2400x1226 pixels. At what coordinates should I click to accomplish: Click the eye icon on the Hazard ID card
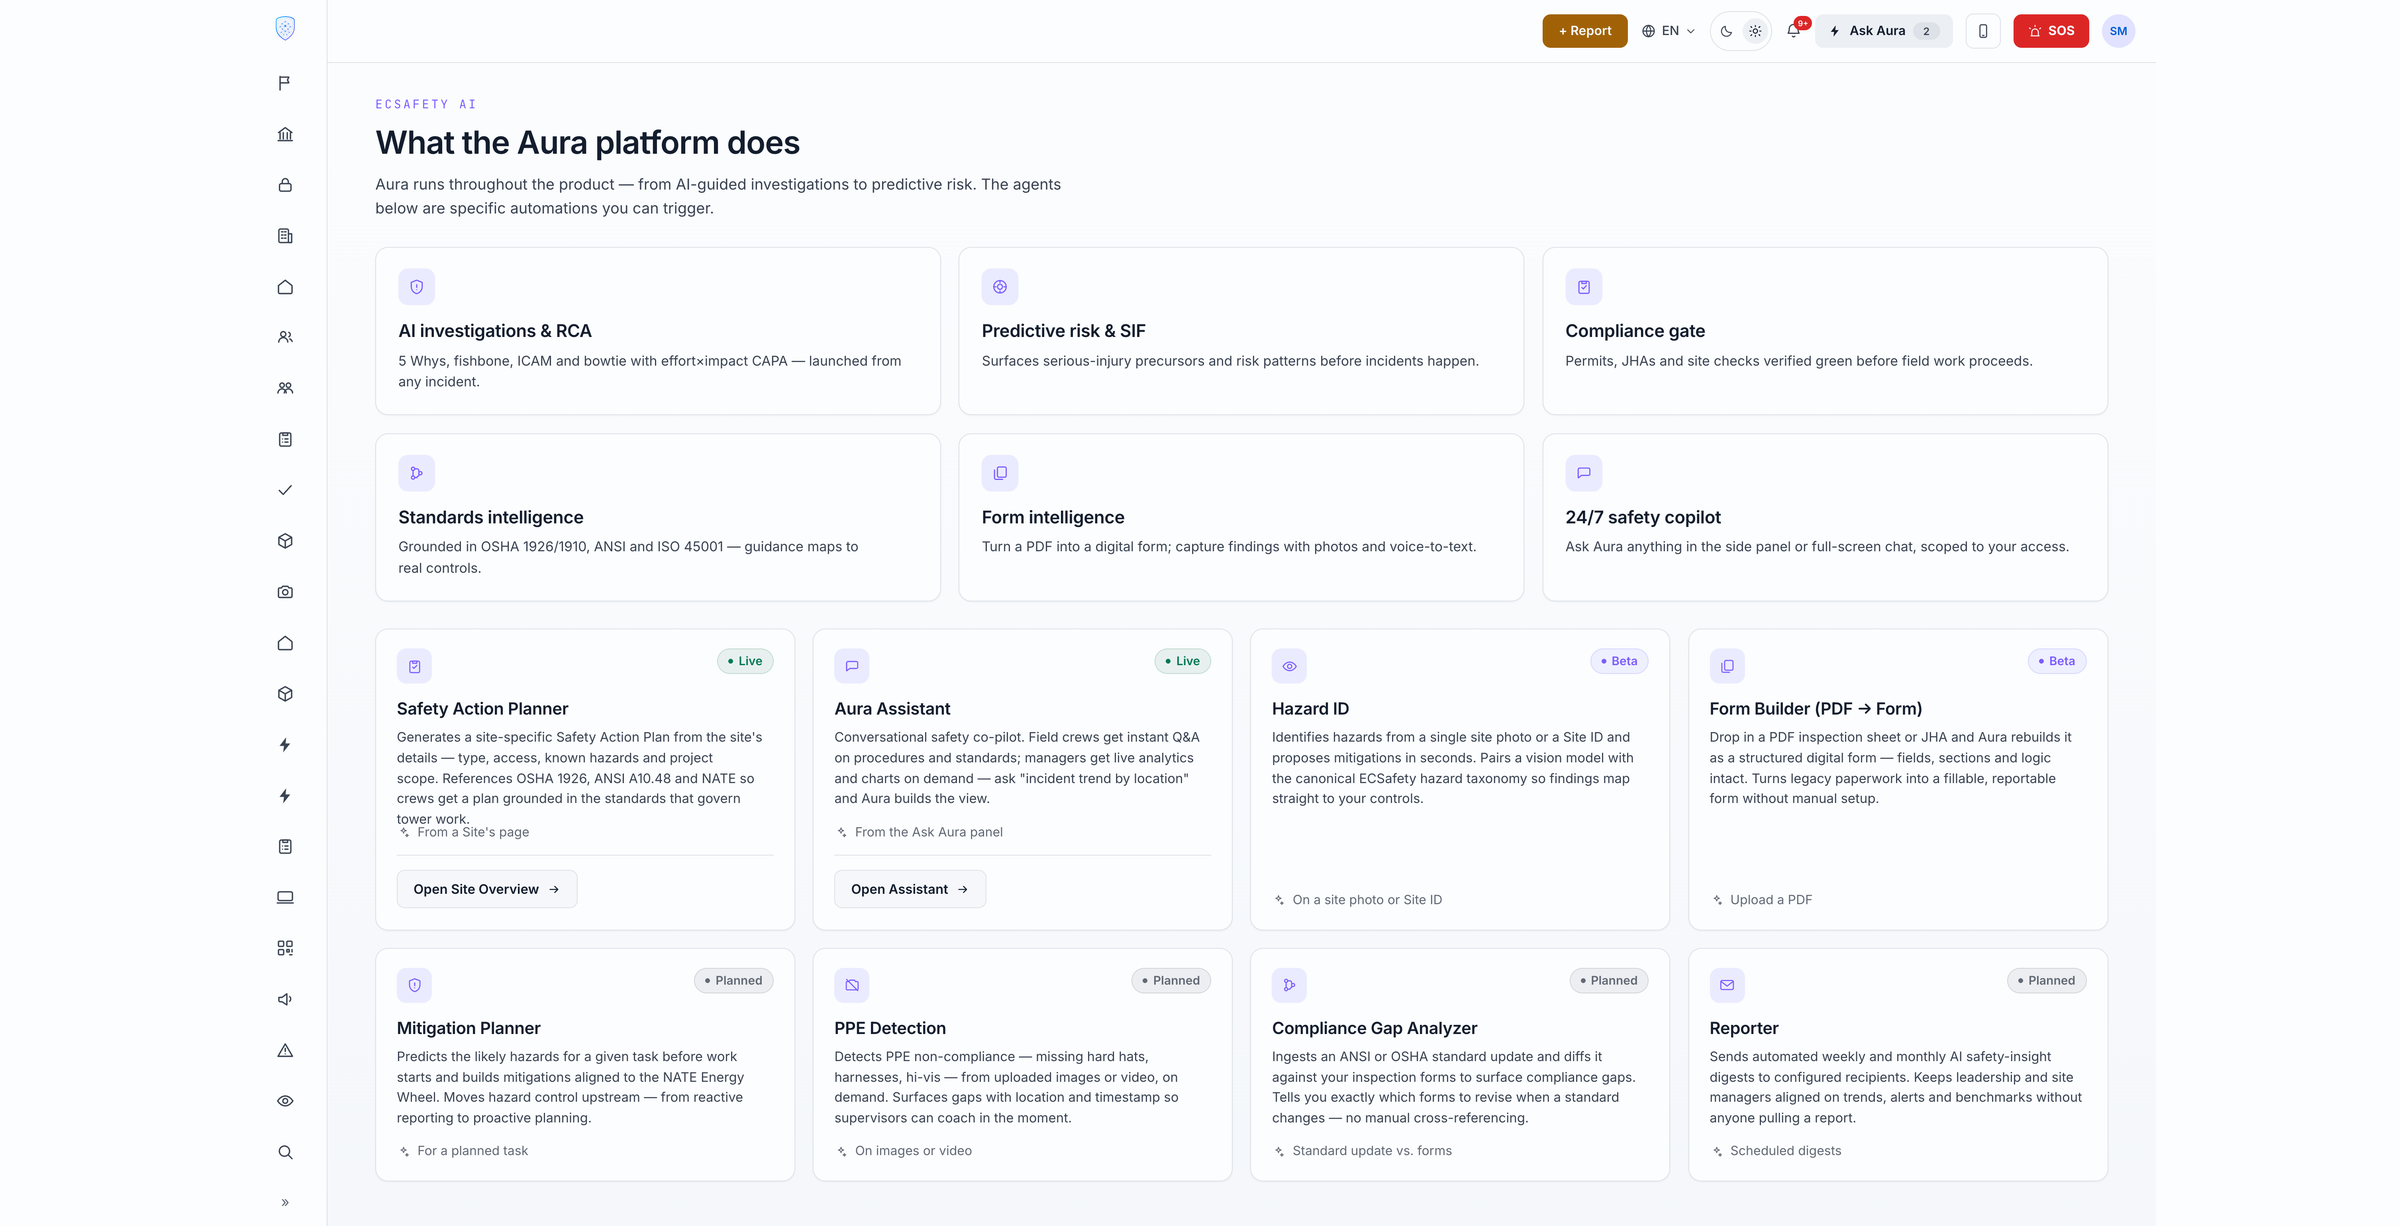point(1290,666)
